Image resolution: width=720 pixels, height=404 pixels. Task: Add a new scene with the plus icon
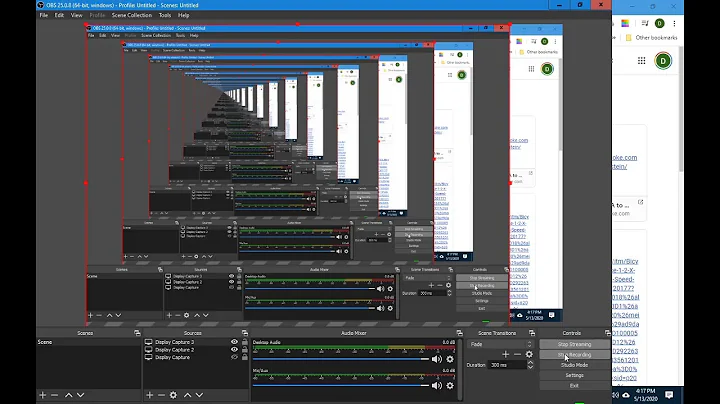pos(43,395)
